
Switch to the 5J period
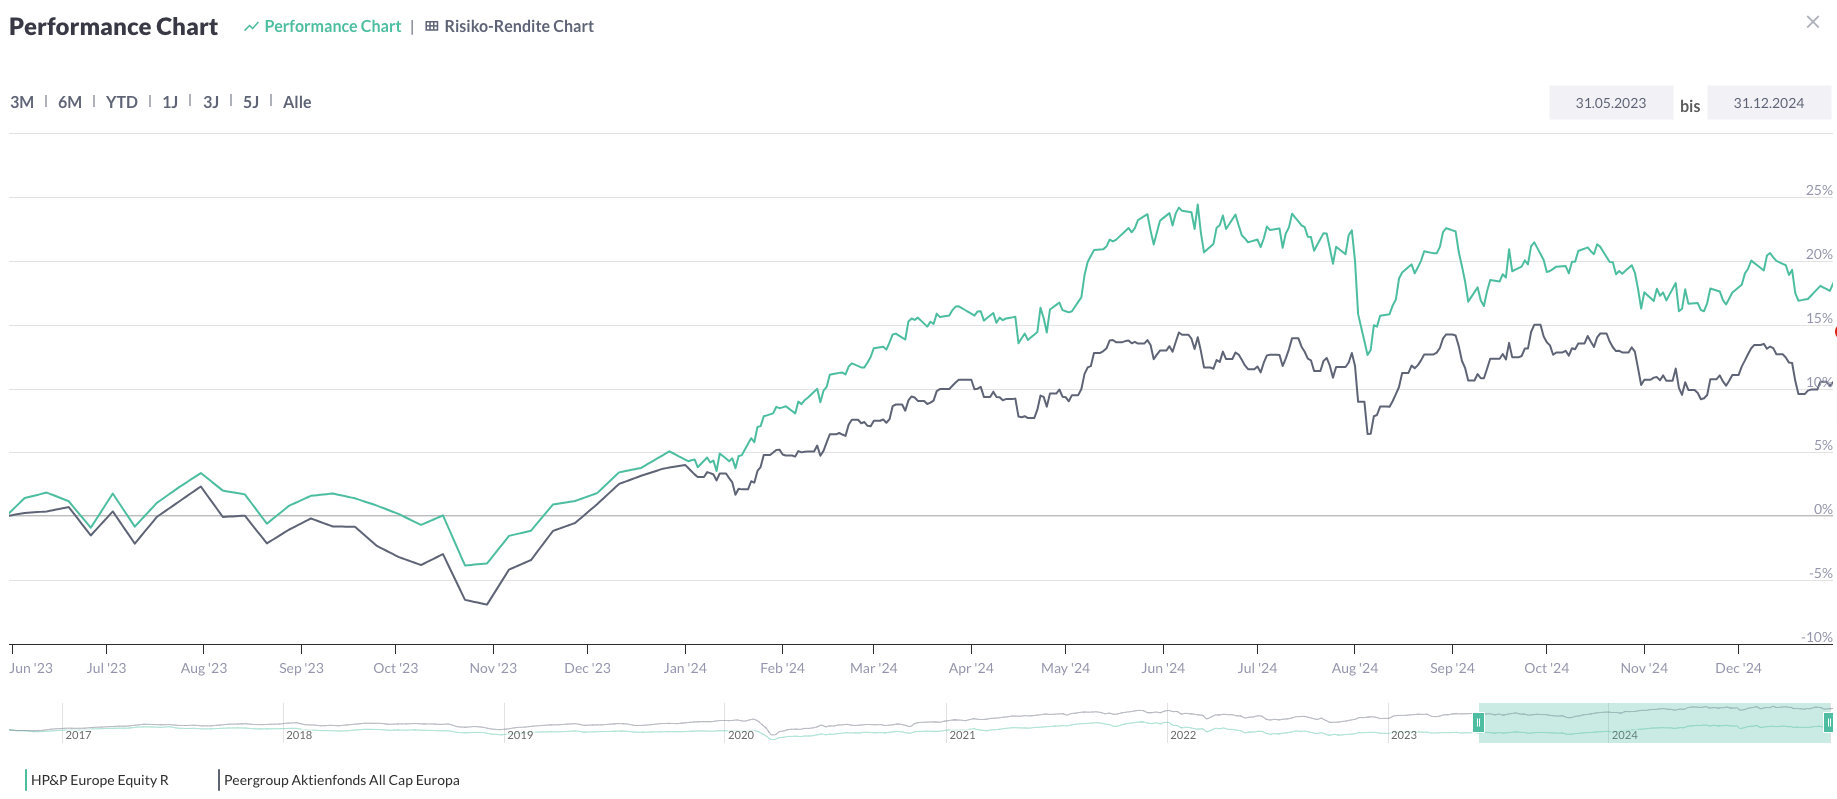tap(251, 102)
